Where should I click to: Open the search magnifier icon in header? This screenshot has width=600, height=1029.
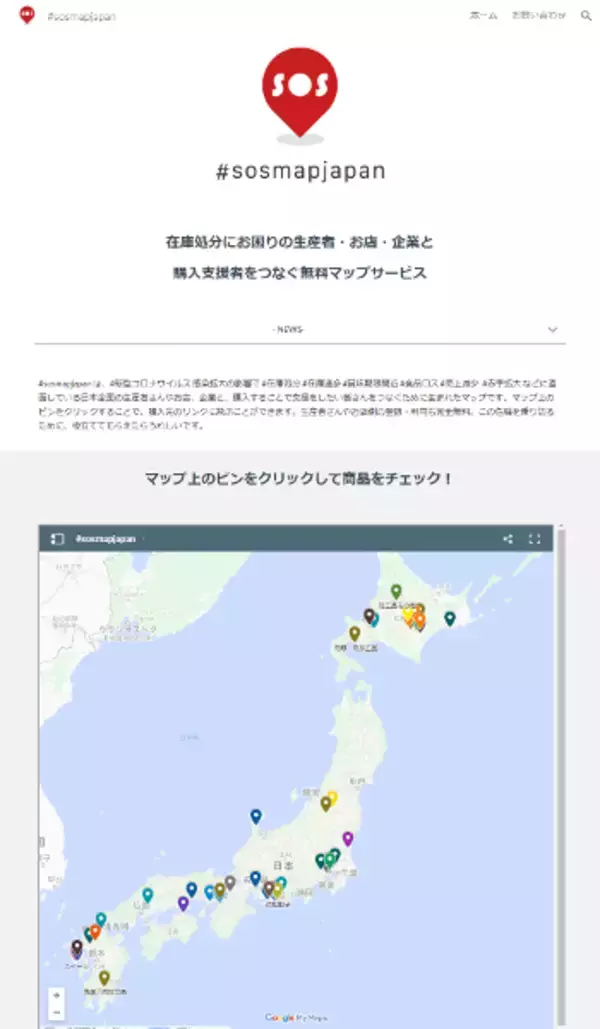pos(586,15)
